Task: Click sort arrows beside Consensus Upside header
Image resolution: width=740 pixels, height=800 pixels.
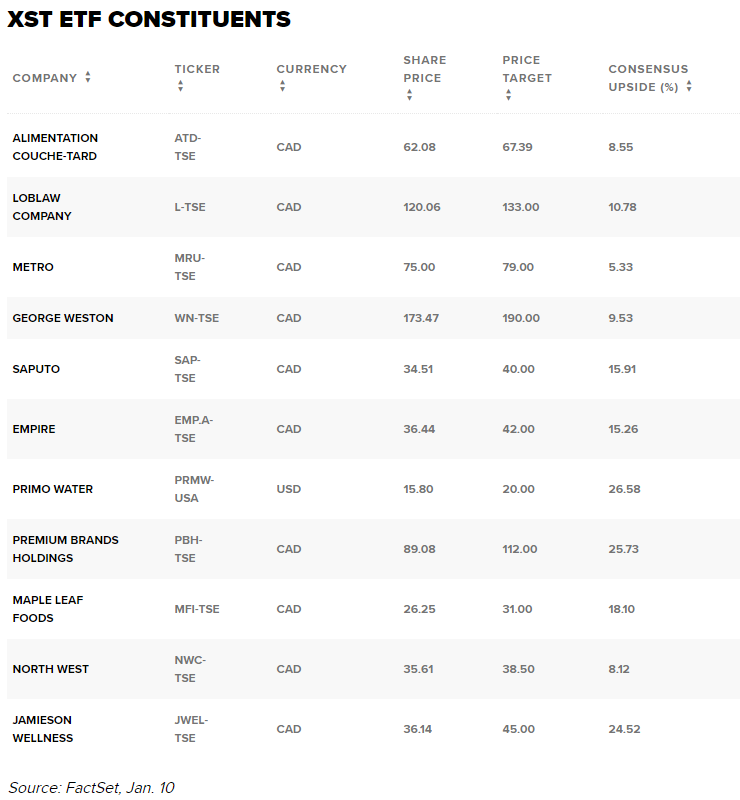Action: (x=689, y=87)
